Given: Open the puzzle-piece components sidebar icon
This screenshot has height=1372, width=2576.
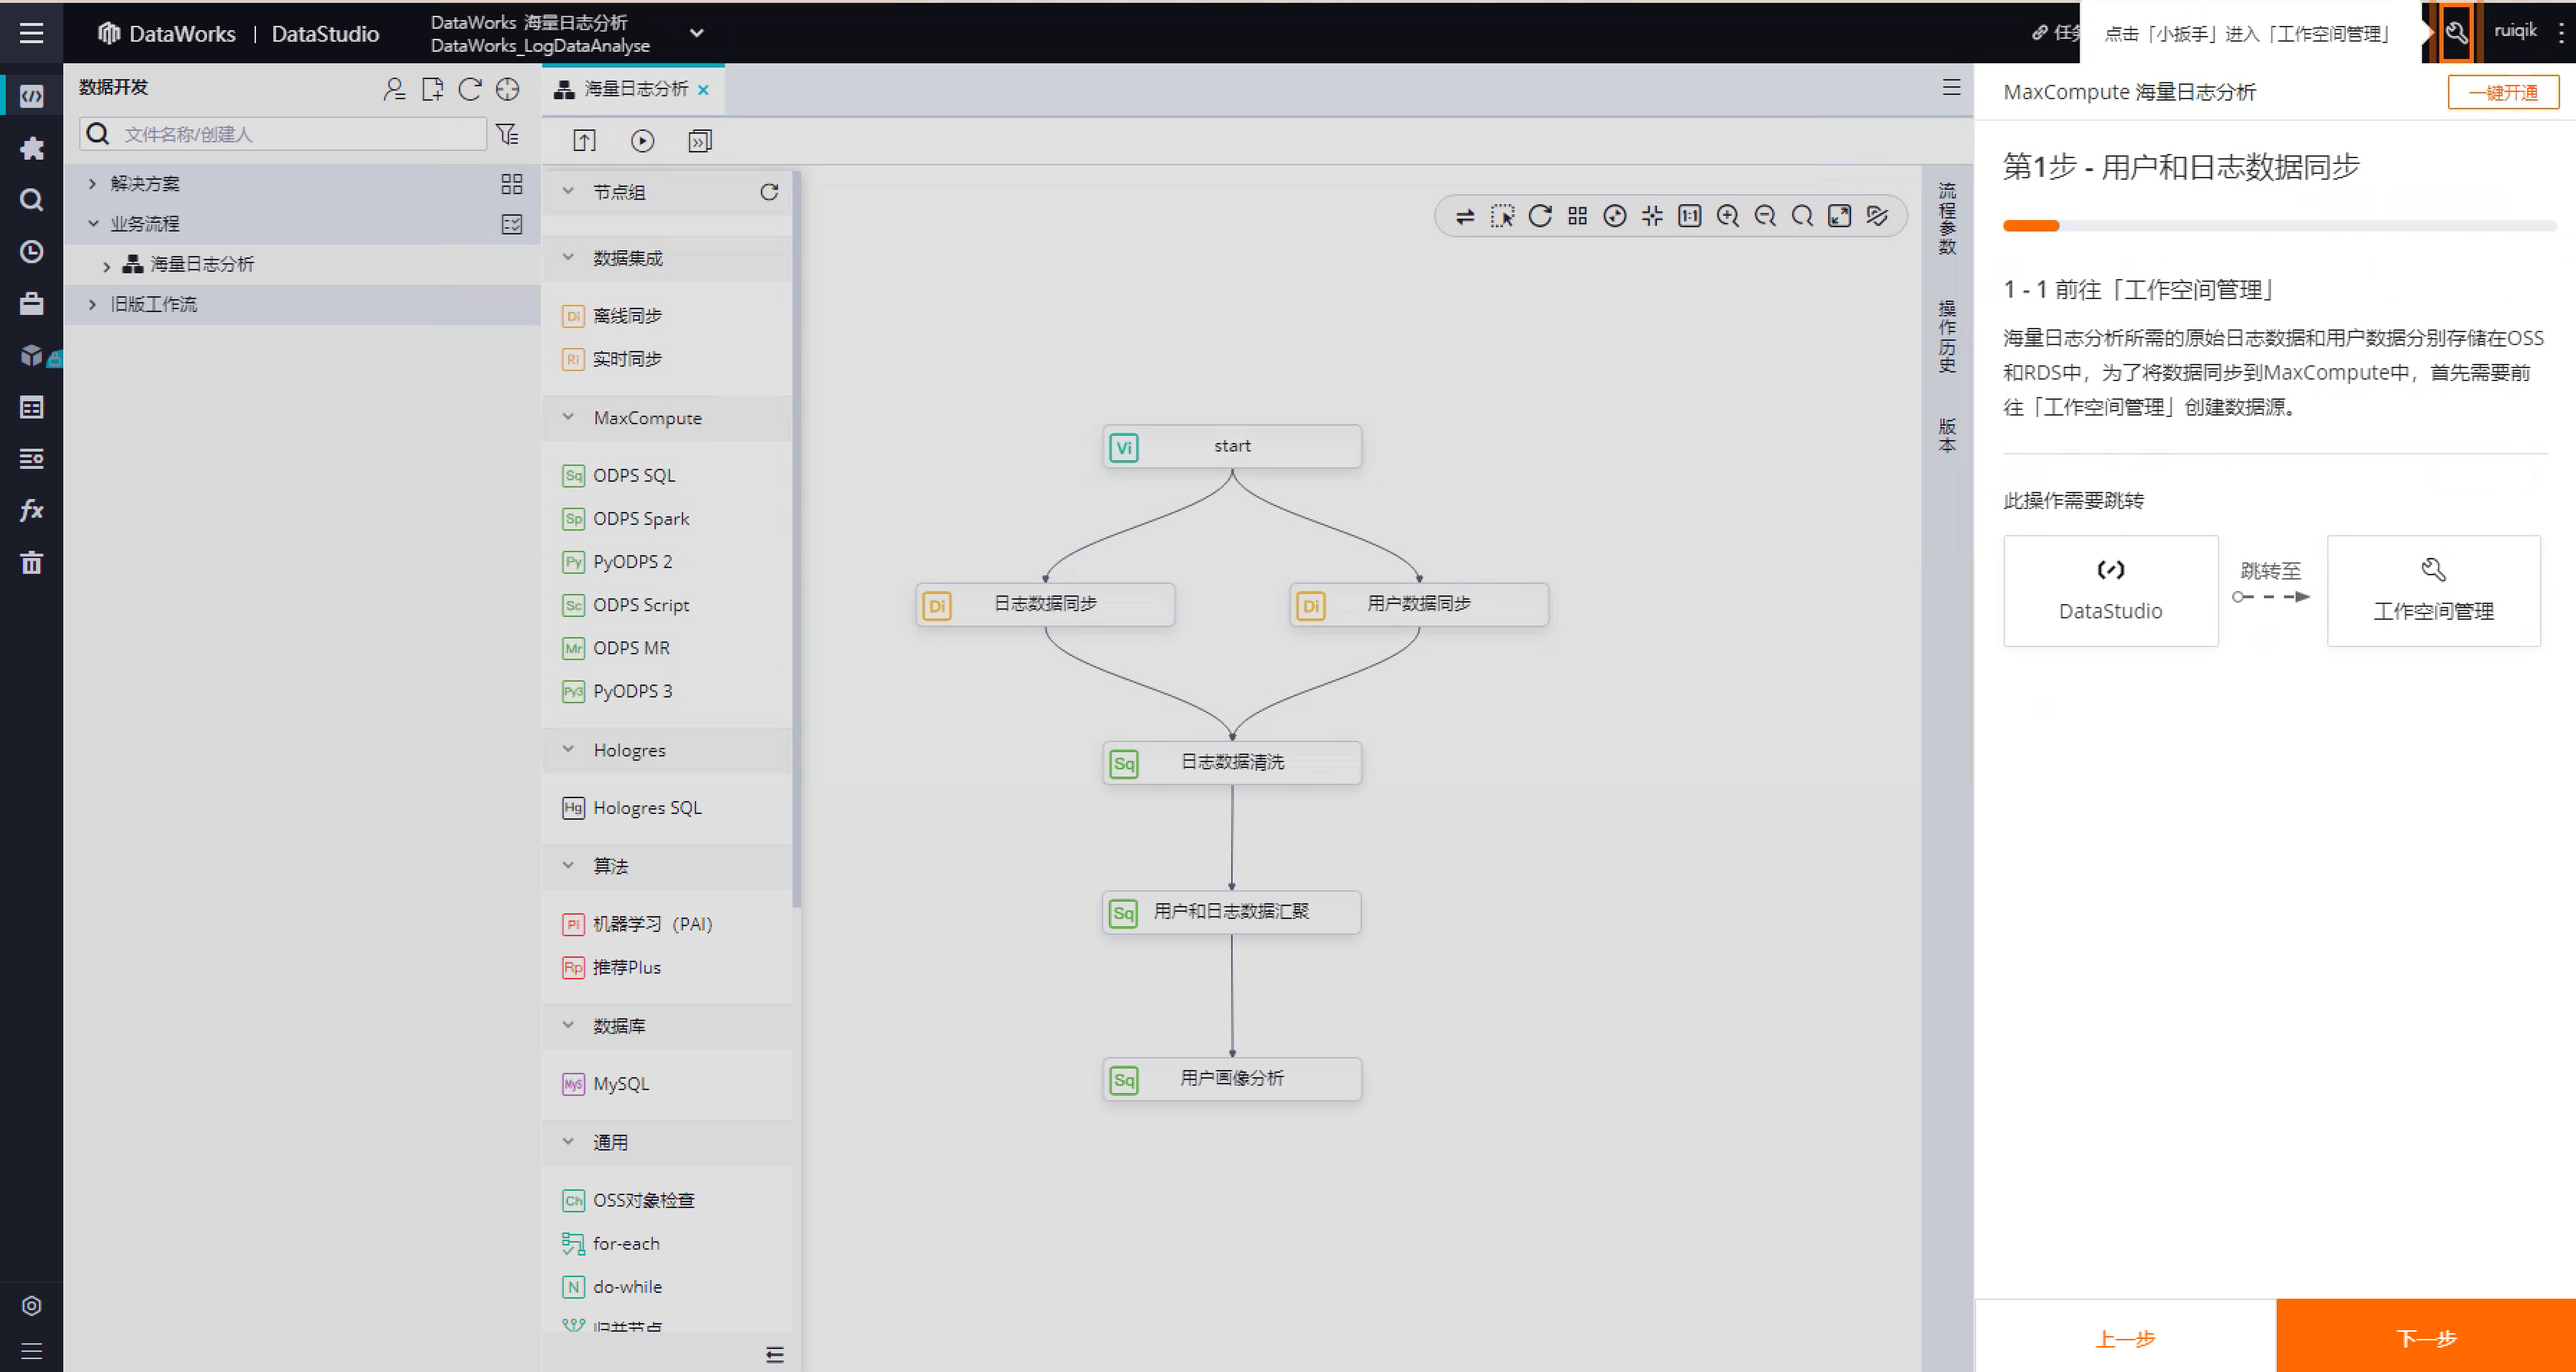Looking at the screenshot, I should [31, 149].
